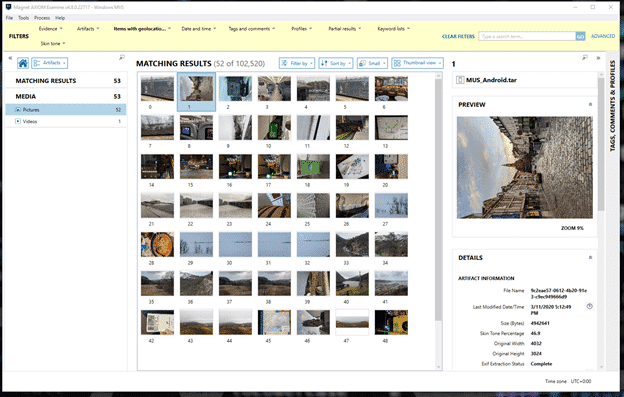Focus the search term input field

pos(527,36)
